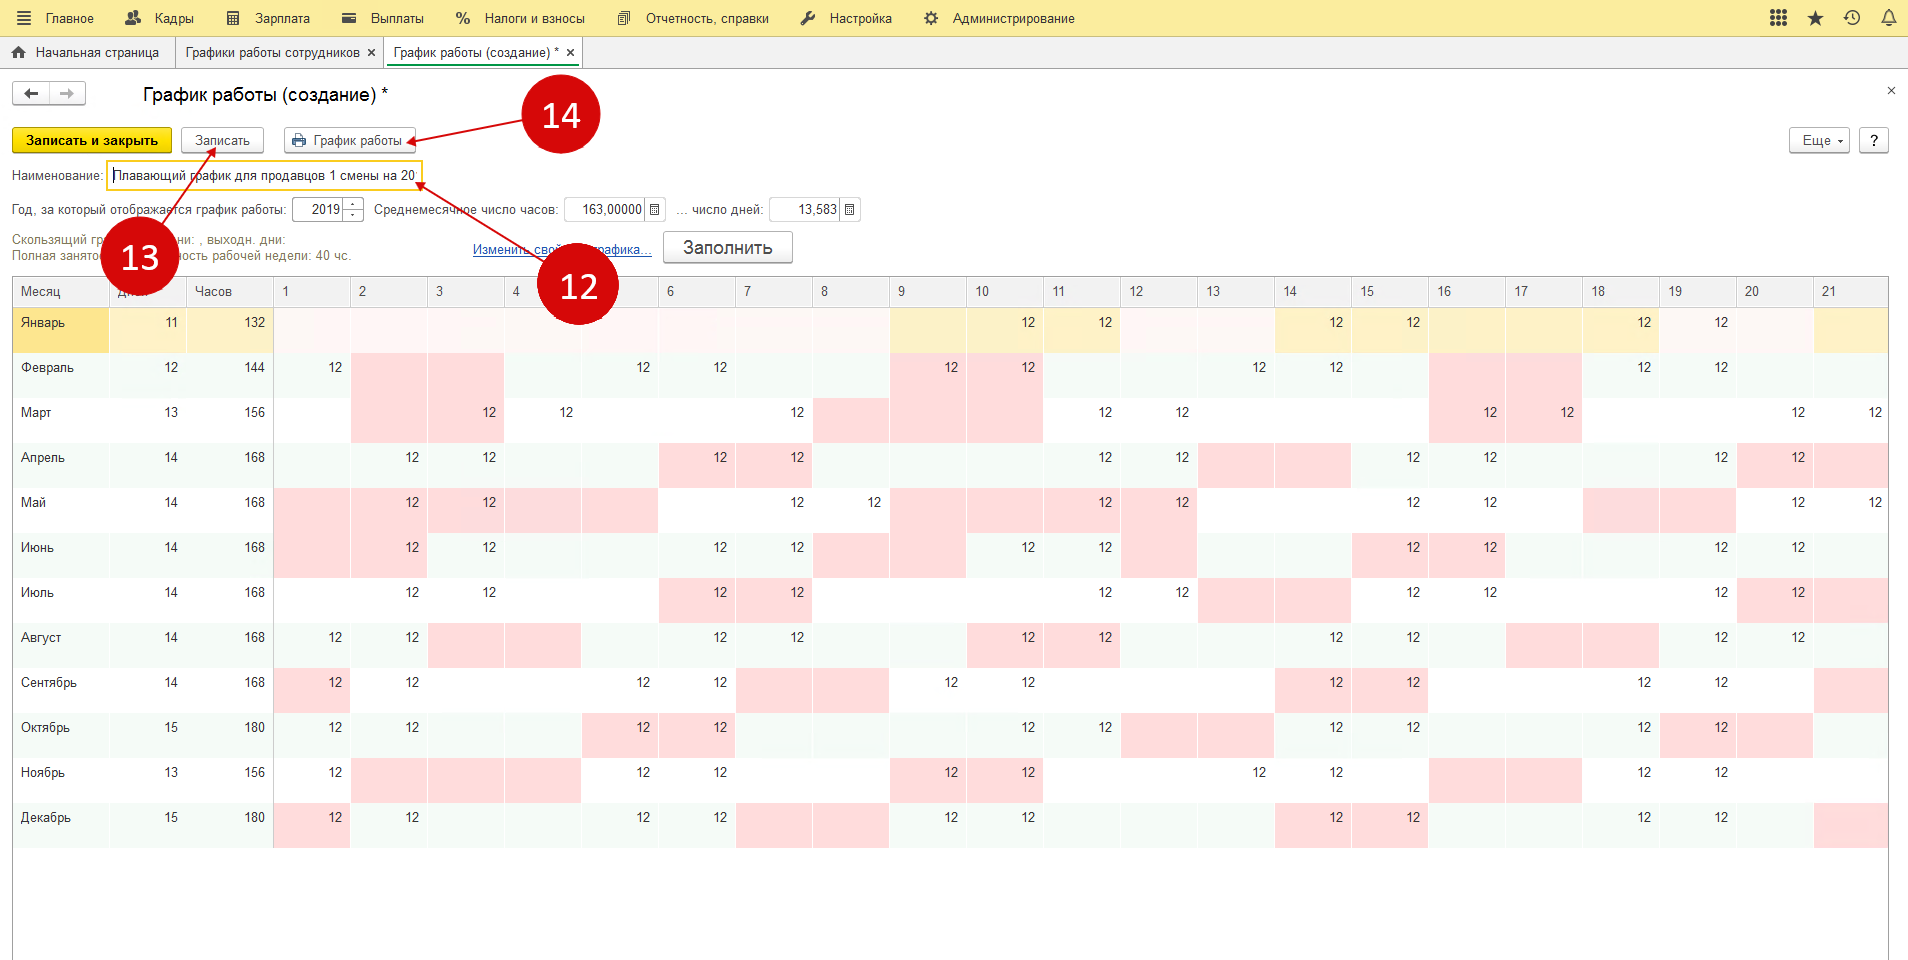Viewport: 1908px width, 960px height.
Task: Open the Администрирование menu
Action: point(999,18)
